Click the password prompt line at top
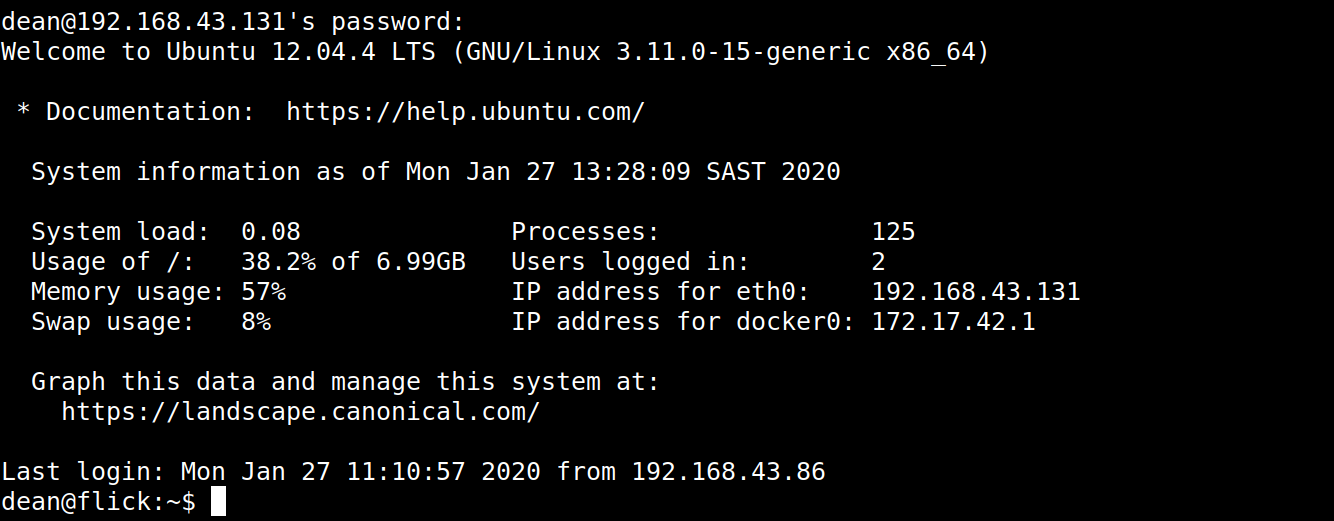This screenshot has width=1334, height=521. point(233,22)
